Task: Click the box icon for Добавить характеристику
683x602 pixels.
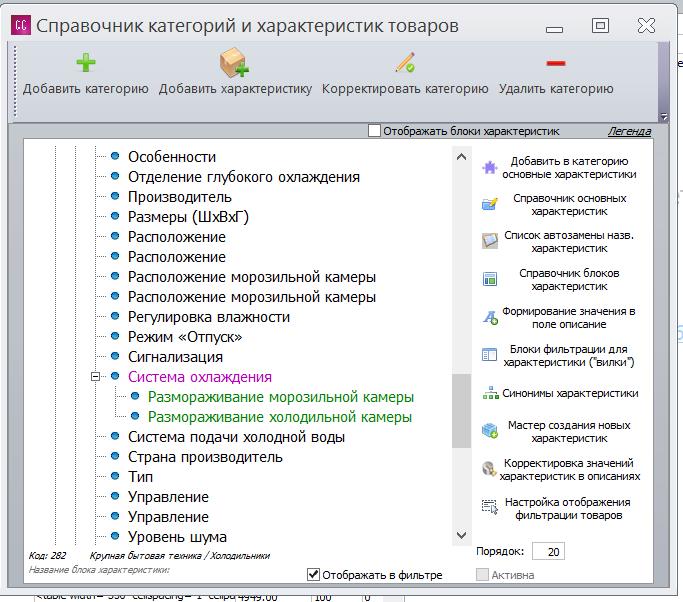Action: [234, 63]
